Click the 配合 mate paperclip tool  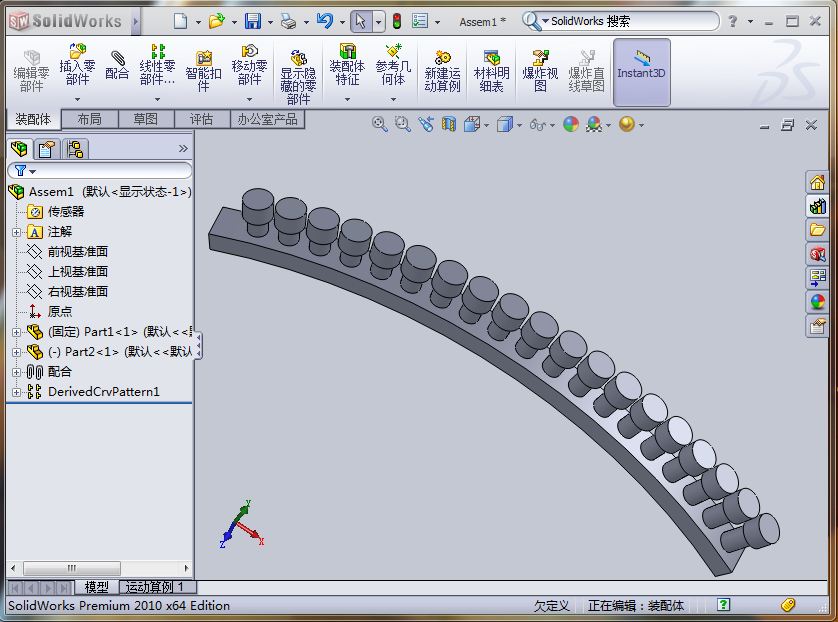click(117, 65)
